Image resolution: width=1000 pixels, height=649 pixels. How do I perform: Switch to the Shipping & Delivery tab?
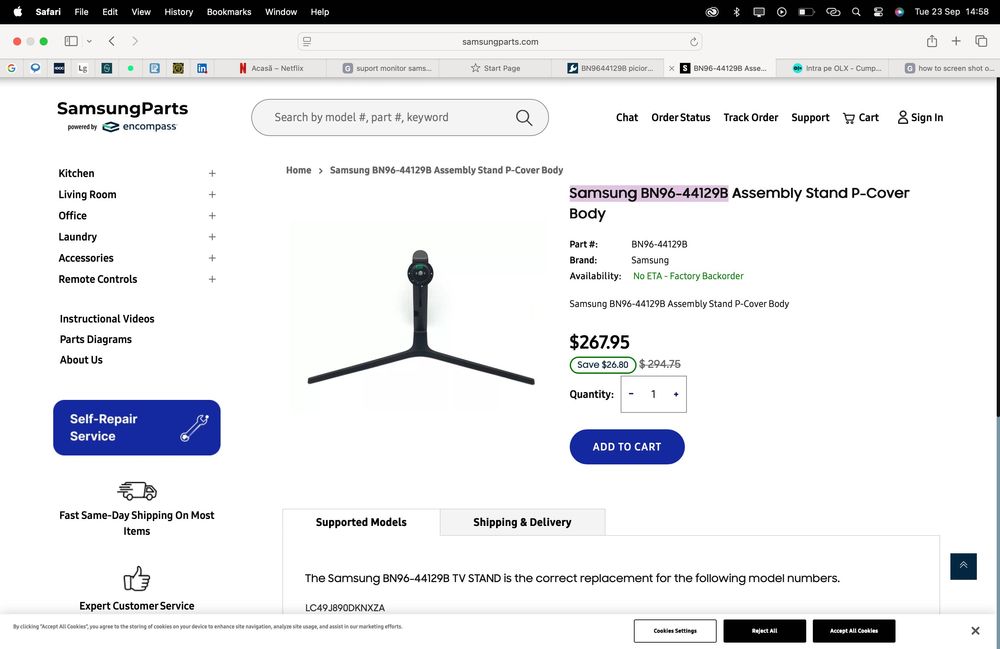point(522,522)
